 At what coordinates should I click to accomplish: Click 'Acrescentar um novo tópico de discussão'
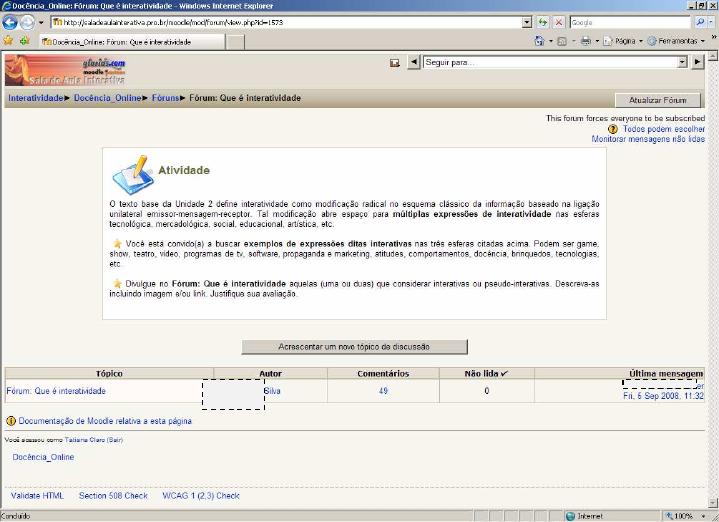click(354, 347)
